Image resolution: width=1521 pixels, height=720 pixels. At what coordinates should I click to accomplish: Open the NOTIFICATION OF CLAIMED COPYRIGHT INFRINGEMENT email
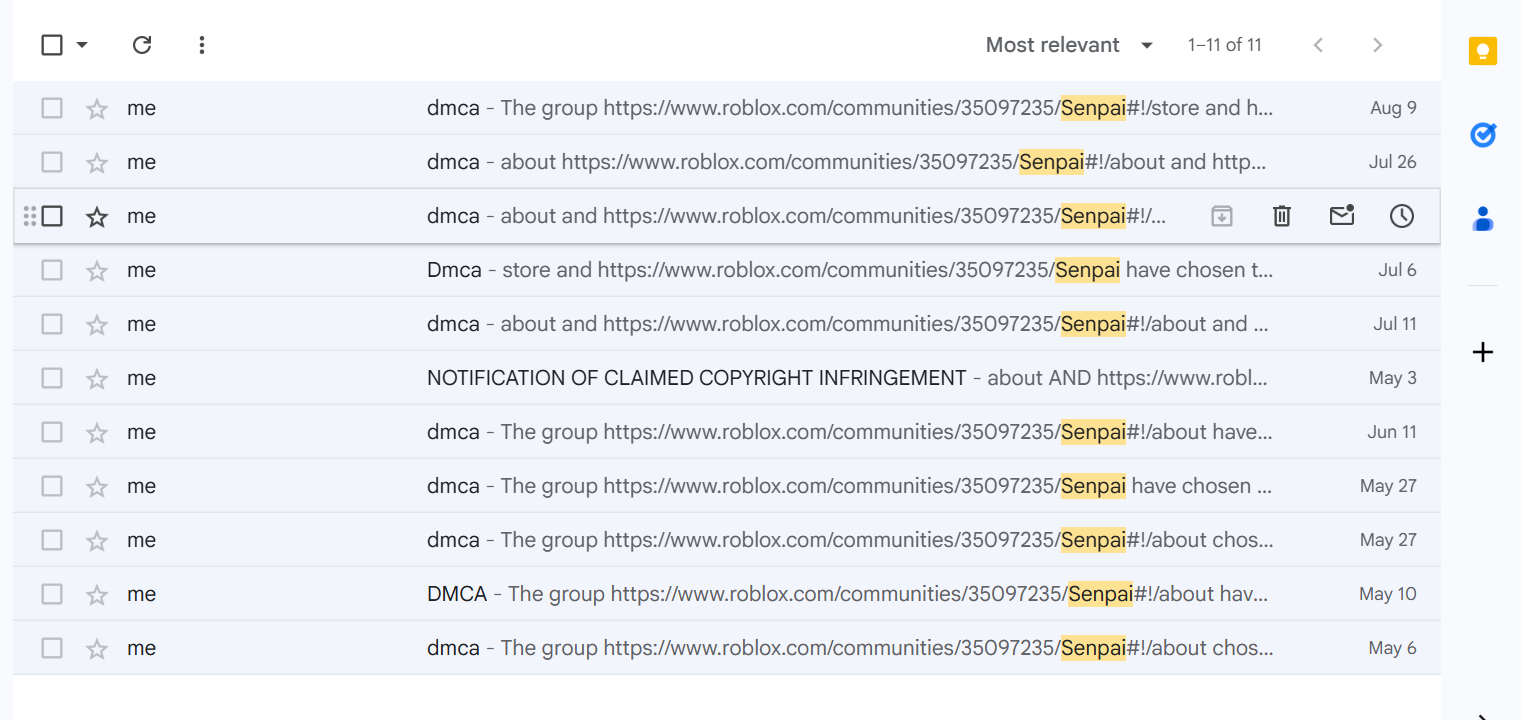tap(696, 378)
